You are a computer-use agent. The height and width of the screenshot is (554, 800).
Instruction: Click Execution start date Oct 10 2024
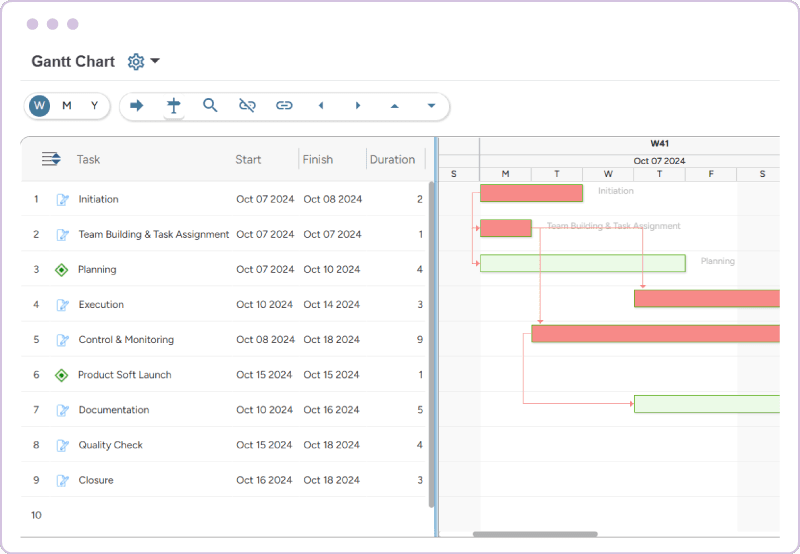[x=264, y=305]
